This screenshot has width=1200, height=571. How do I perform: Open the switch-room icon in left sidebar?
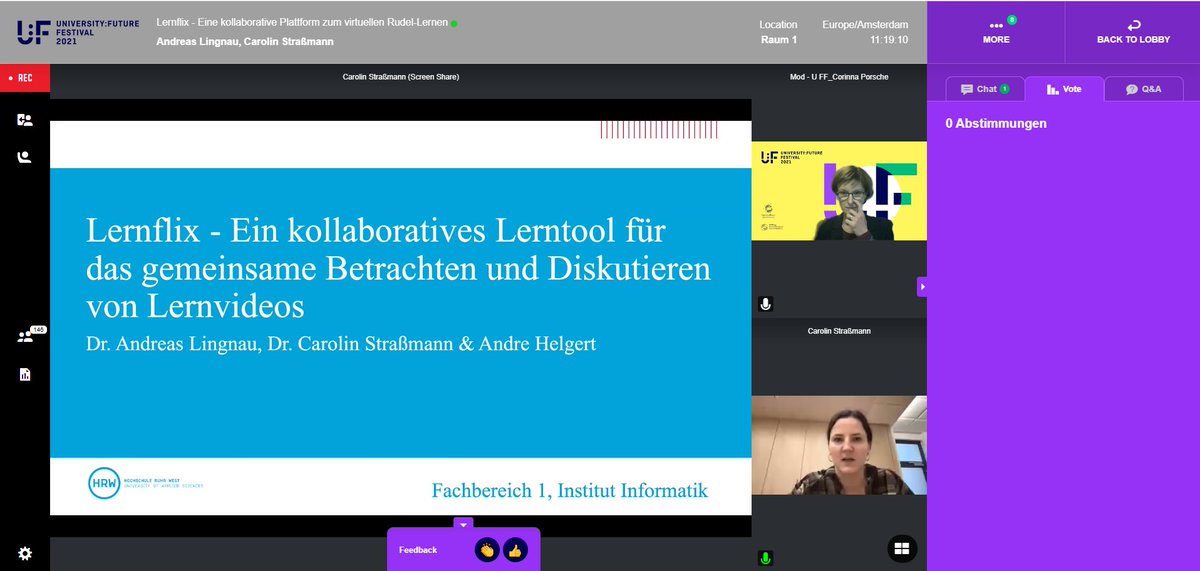[x=25, y=120]
